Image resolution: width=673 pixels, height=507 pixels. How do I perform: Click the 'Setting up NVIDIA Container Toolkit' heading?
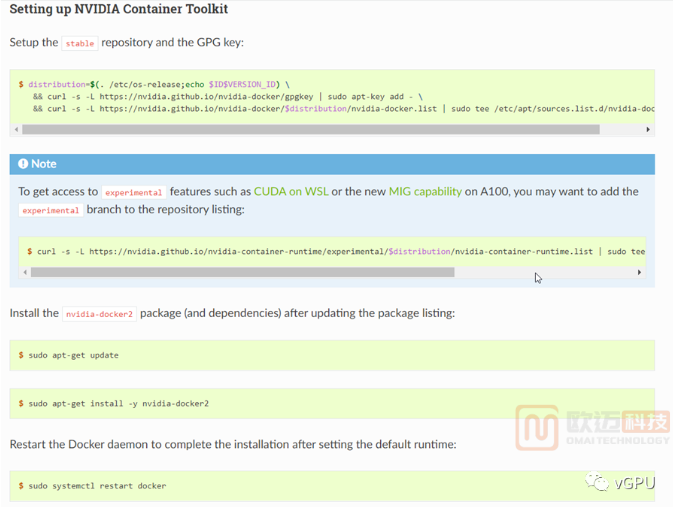coord(118,9)
